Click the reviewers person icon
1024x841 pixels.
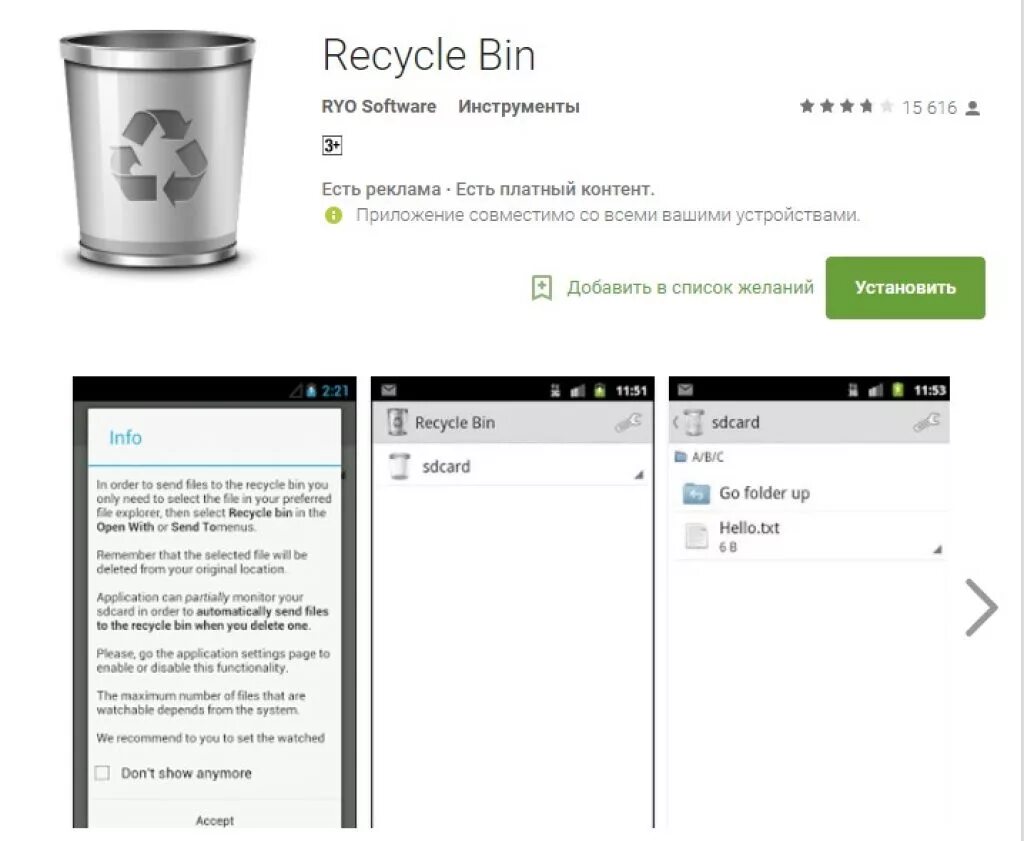[x=972, y=108]
